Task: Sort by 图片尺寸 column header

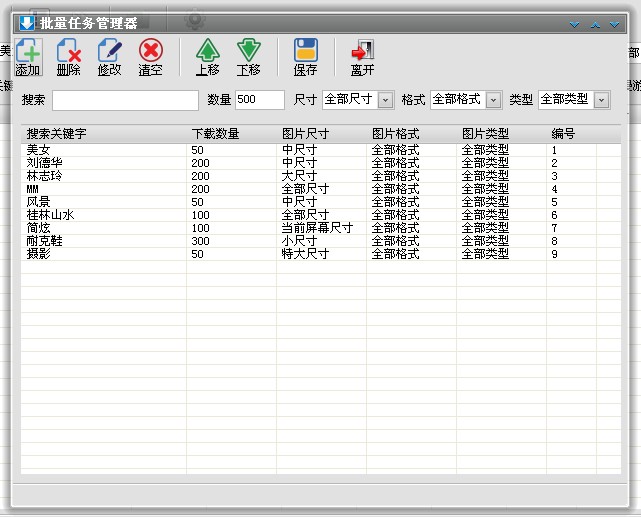Action: 322,134
